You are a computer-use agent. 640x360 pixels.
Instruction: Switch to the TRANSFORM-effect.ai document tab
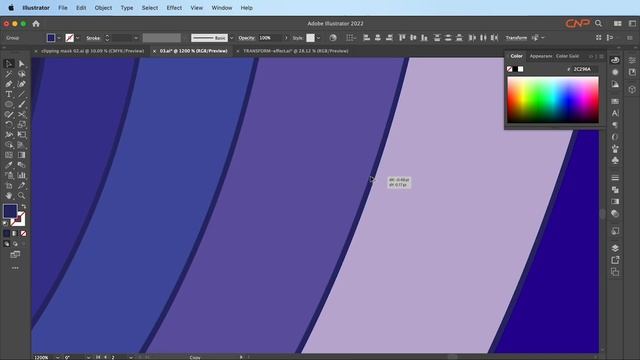tap(296, 51)
